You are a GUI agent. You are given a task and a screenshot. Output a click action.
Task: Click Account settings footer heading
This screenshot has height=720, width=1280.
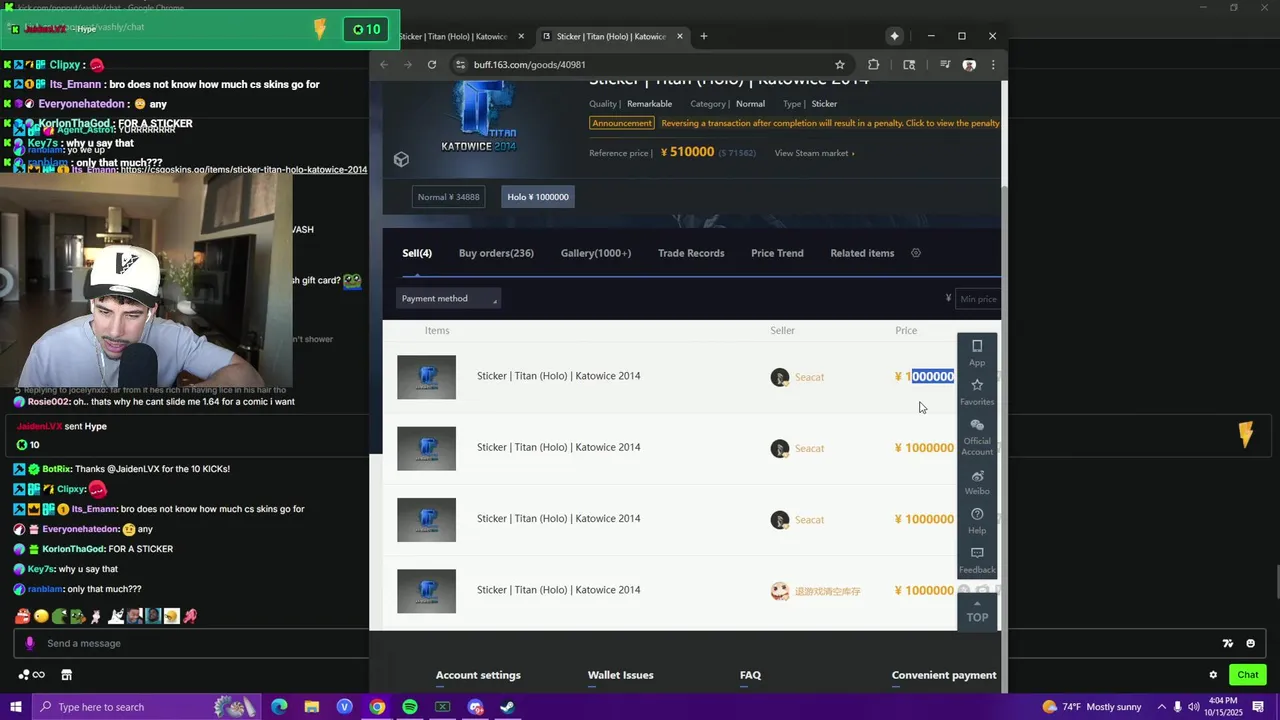[478, 675]
